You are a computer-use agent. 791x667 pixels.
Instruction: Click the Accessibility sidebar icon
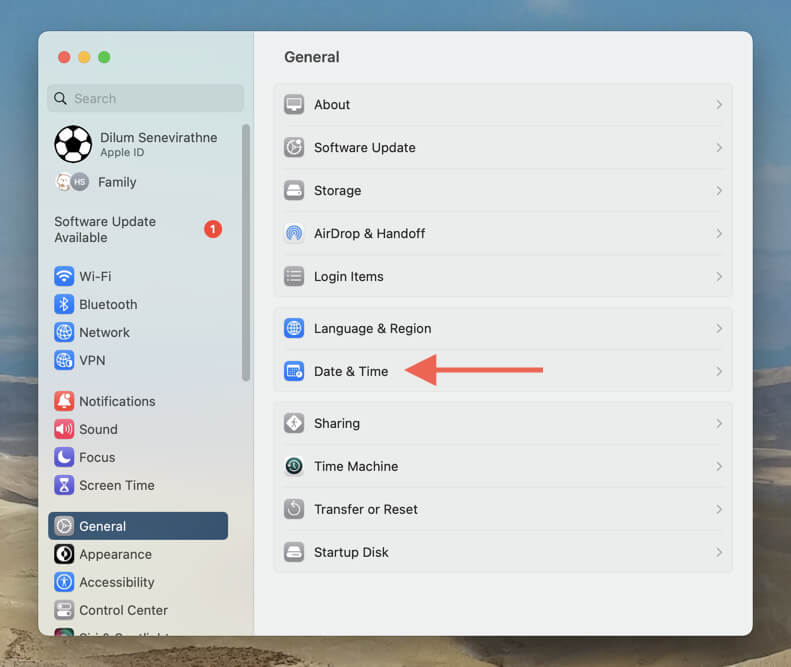tap(64, 582)
